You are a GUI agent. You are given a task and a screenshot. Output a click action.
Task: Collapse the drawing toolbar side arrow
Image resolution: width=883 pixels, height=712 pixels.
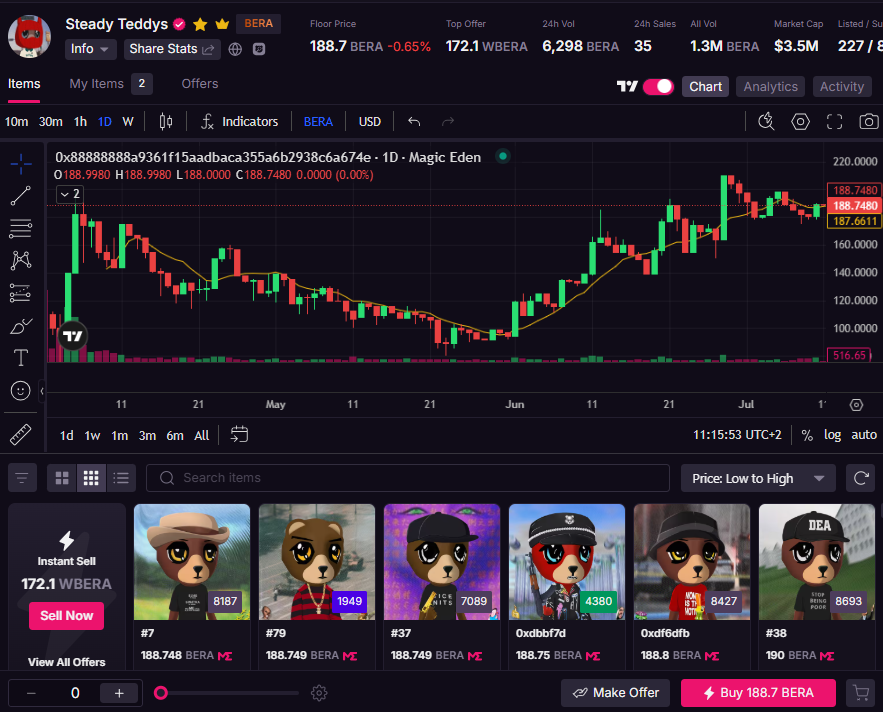[x=42, y=391]
